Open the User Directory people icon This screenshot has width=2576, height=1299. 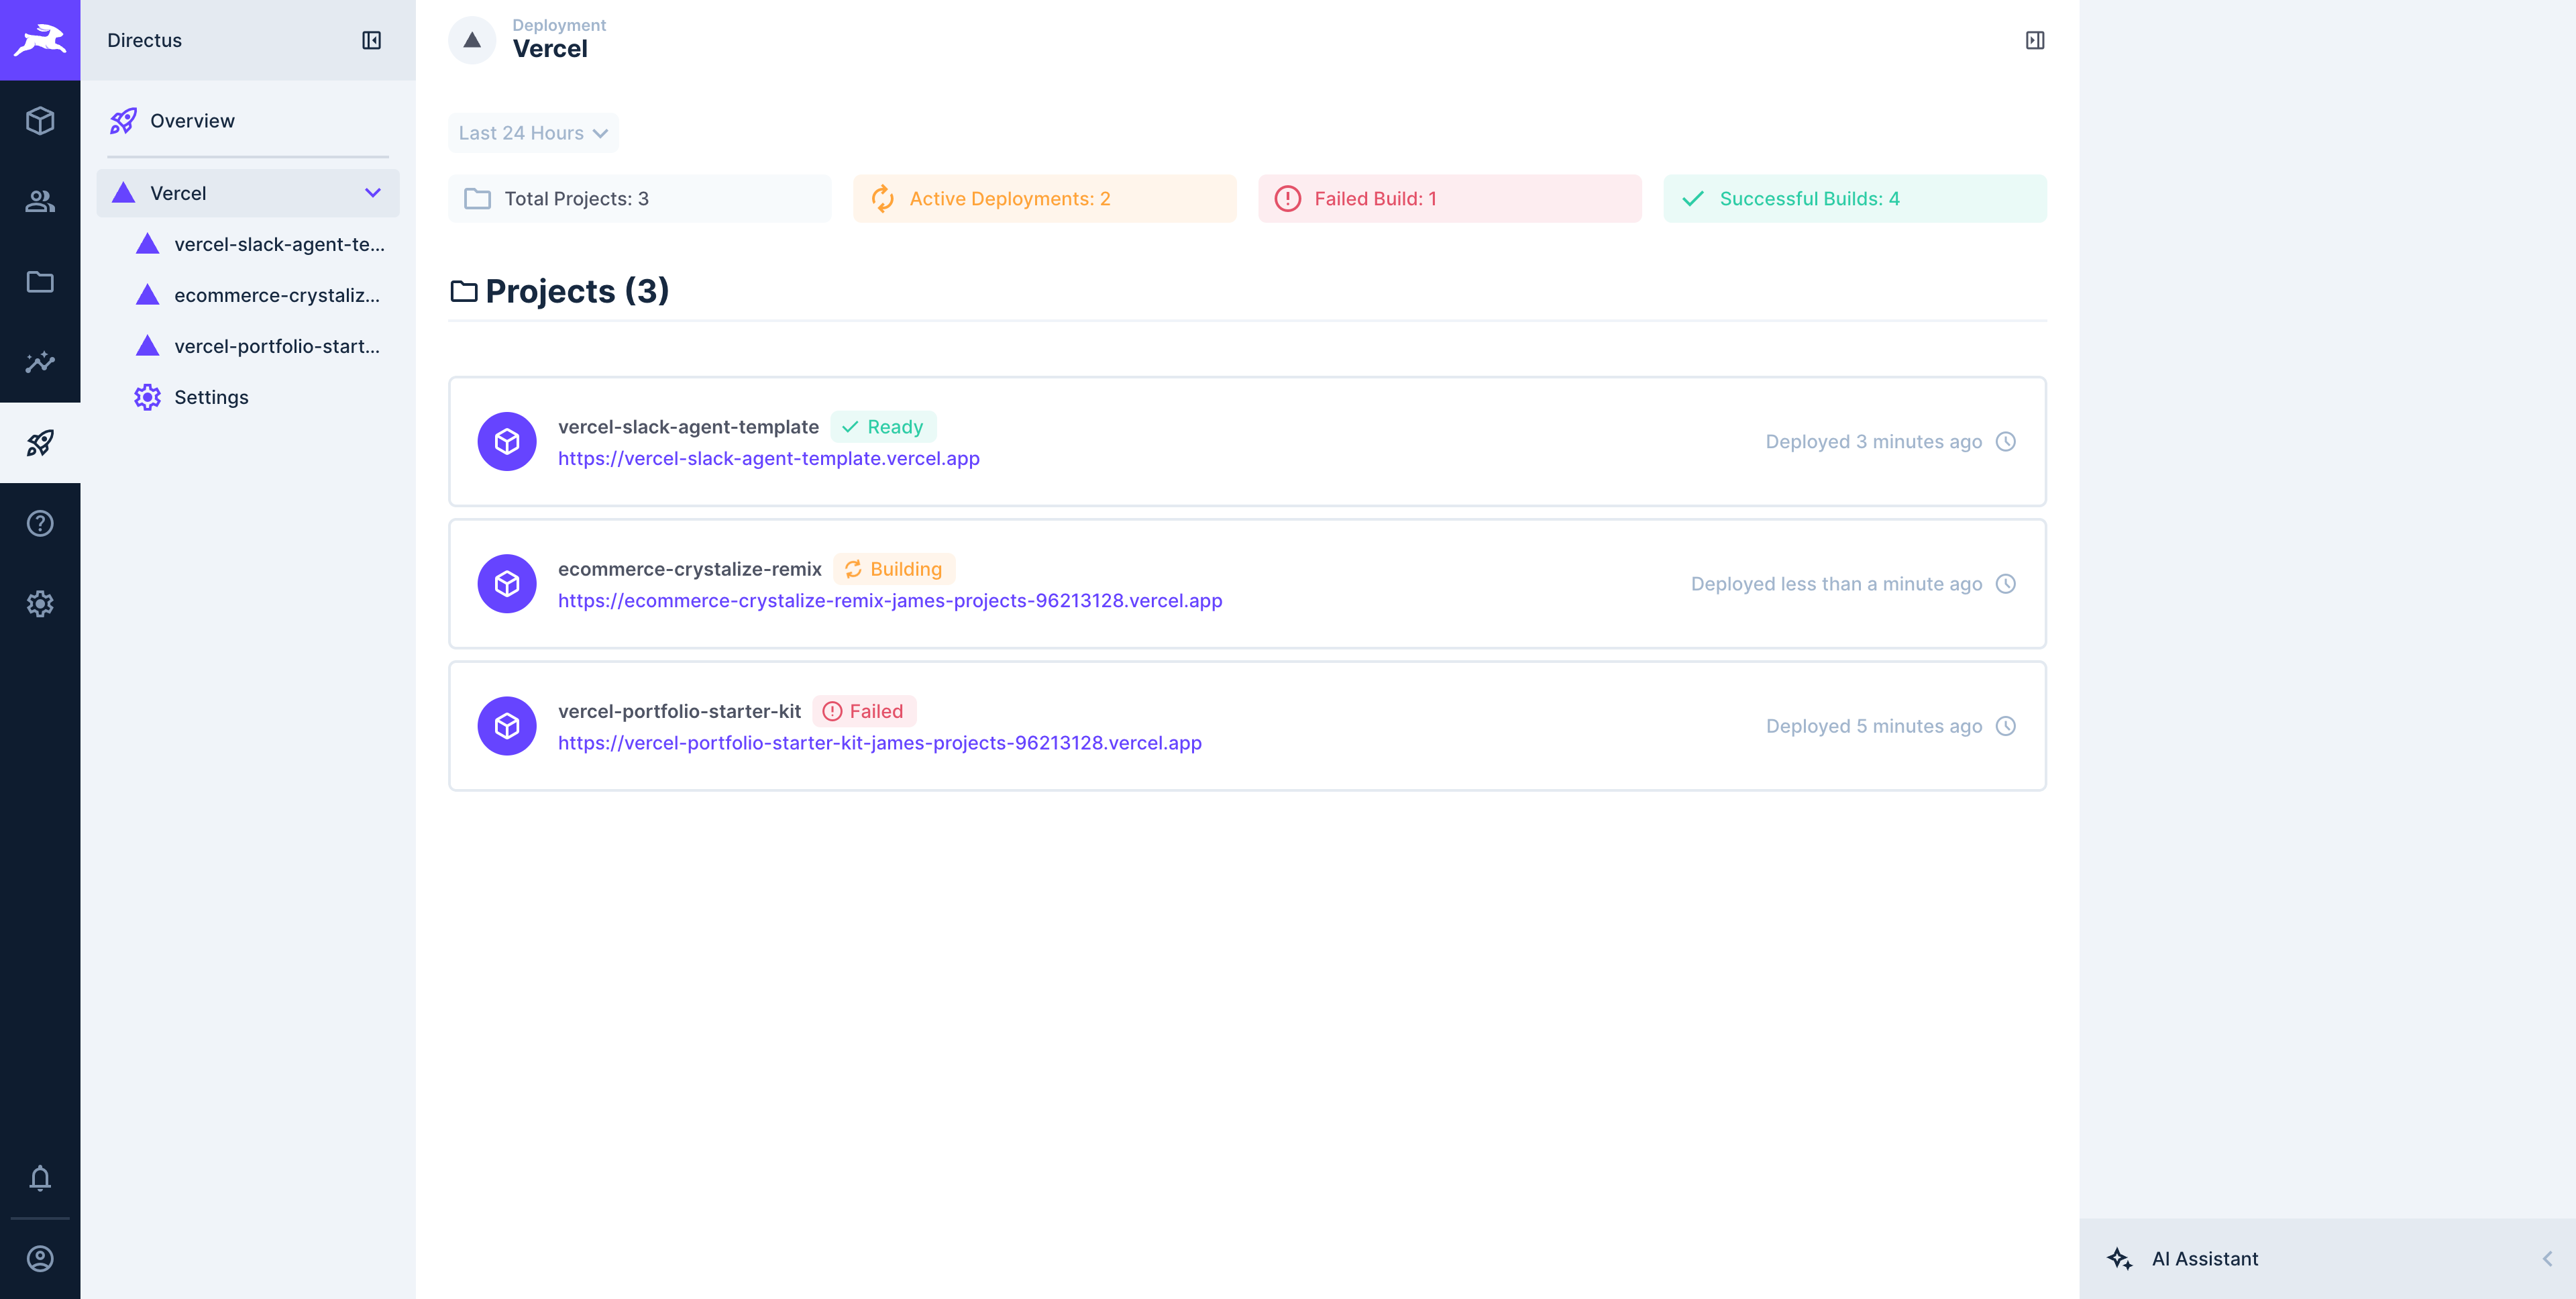pyautogui.click(x=40, y=201)
